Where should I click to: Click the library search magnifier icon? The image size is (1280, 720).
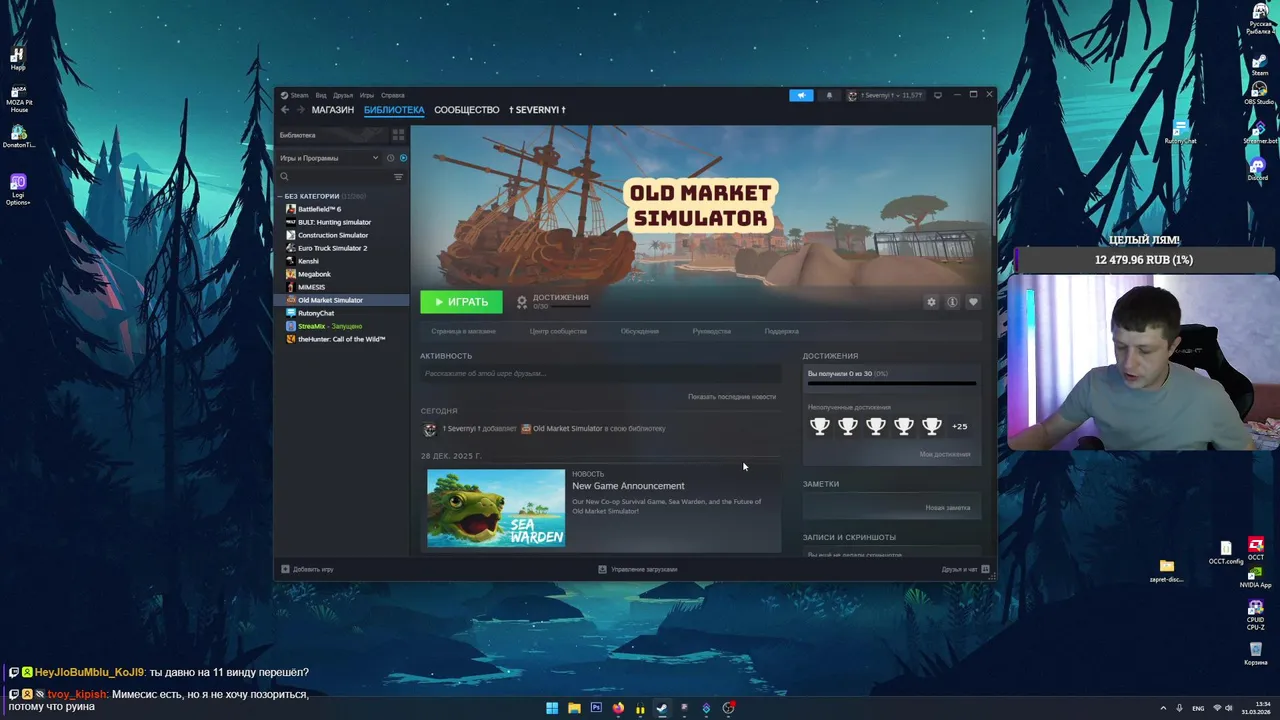(285, 177)
